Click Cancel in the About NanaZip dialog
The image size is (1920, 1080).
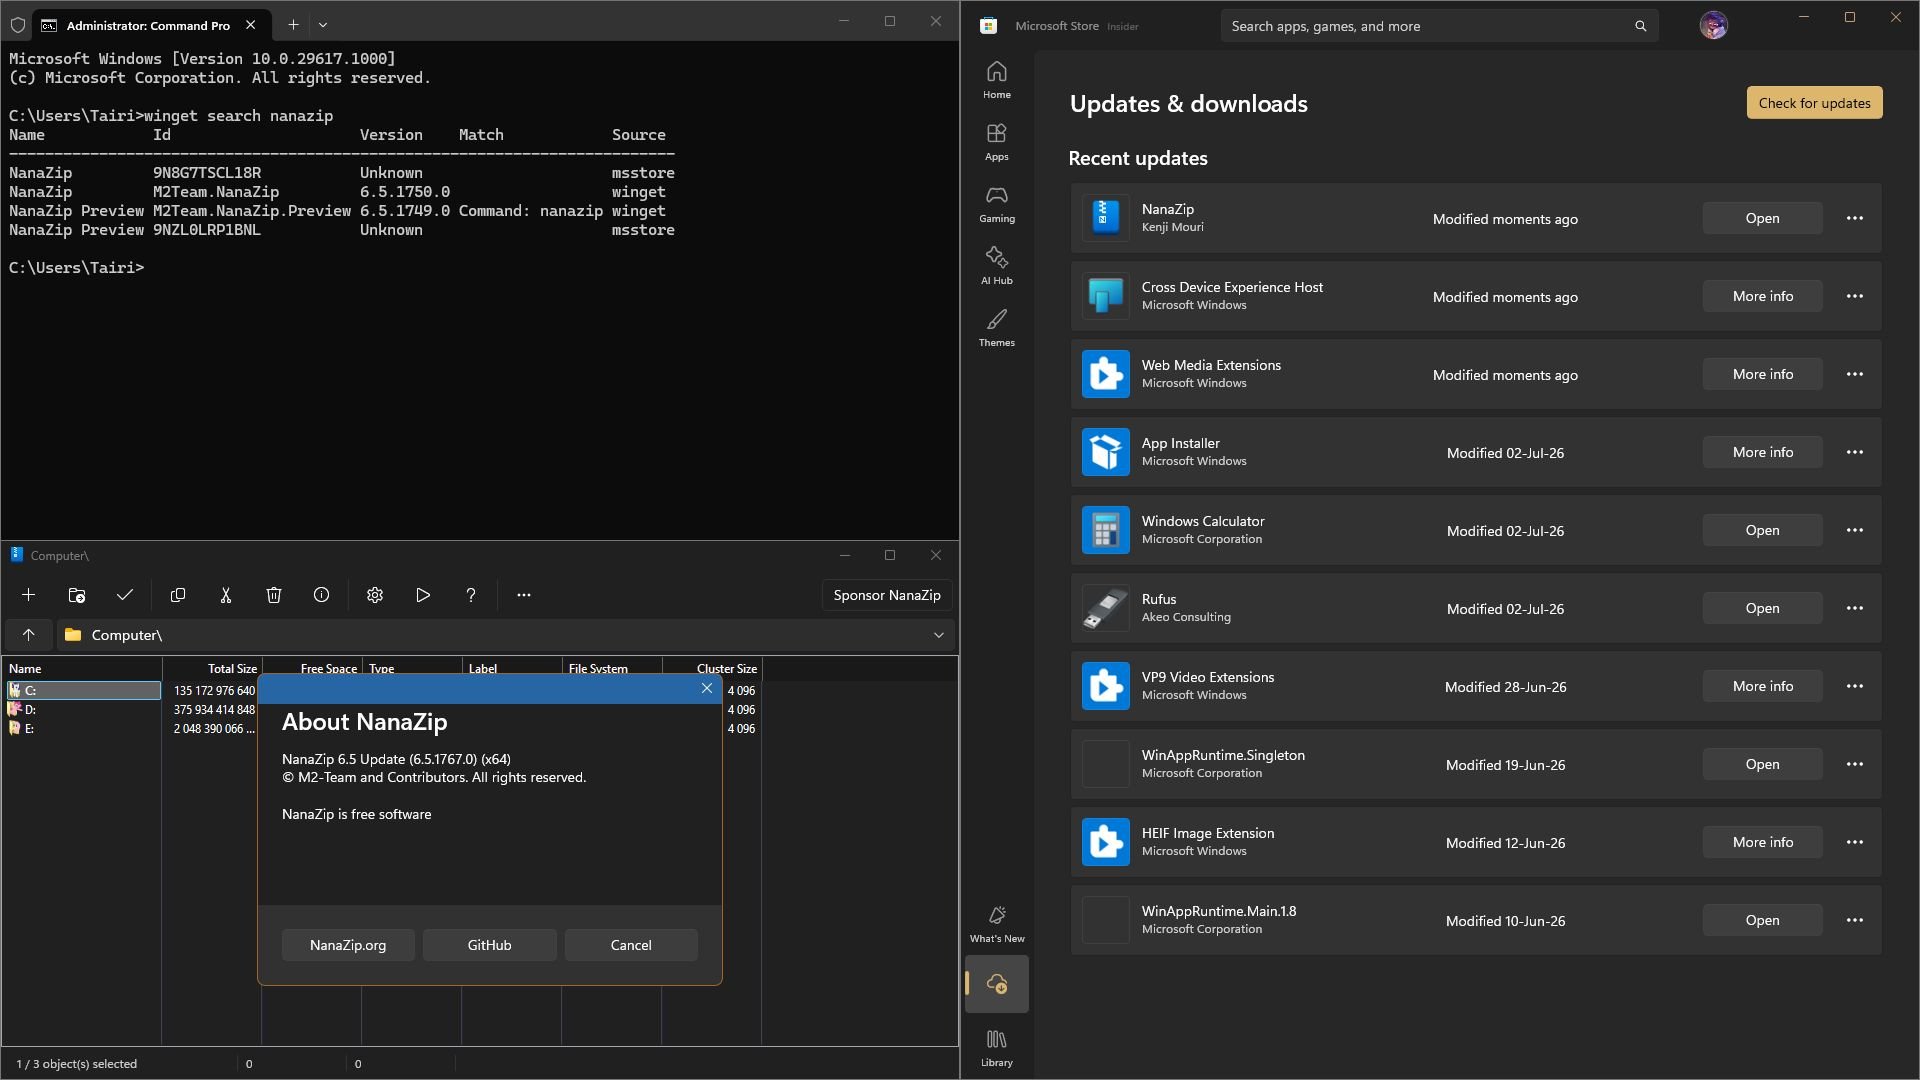click(x=631, y=945)
